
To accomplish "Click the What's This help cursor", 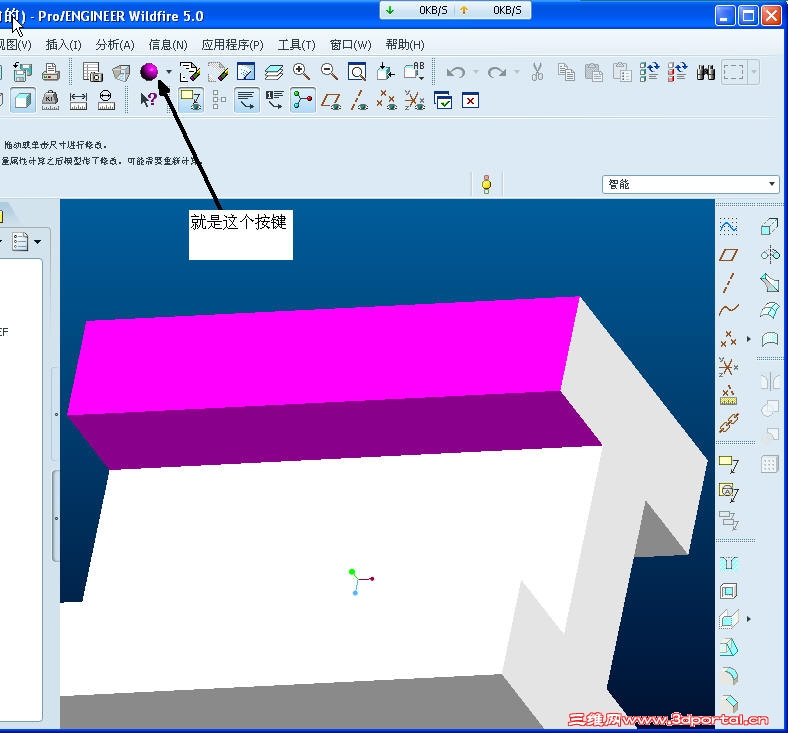I will (x=148, y=100).
